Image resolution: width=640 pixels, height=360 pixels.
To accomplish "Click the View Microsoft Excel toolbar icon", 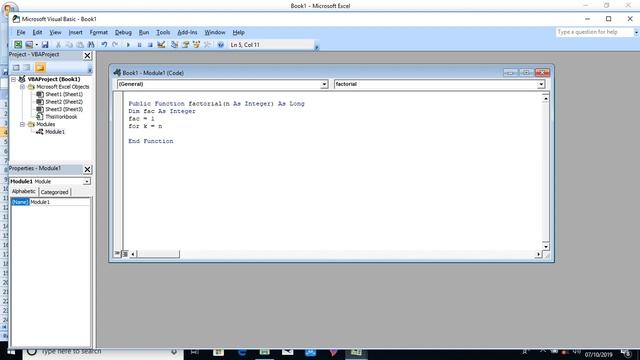I will (x=18, y=44).
